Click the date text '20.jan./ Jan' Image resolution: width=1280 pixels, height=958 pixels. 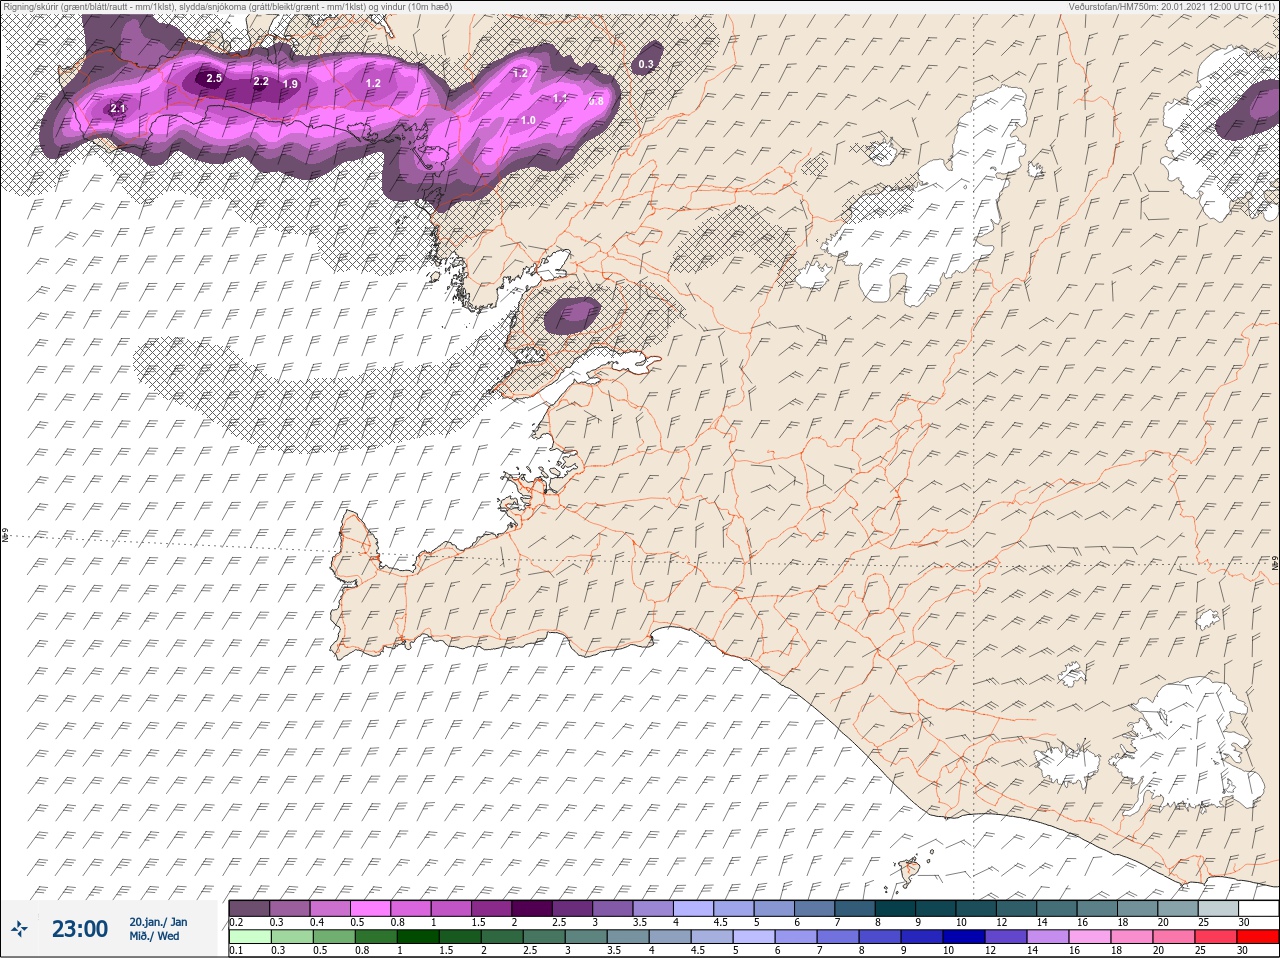click(x=158, y=922)
